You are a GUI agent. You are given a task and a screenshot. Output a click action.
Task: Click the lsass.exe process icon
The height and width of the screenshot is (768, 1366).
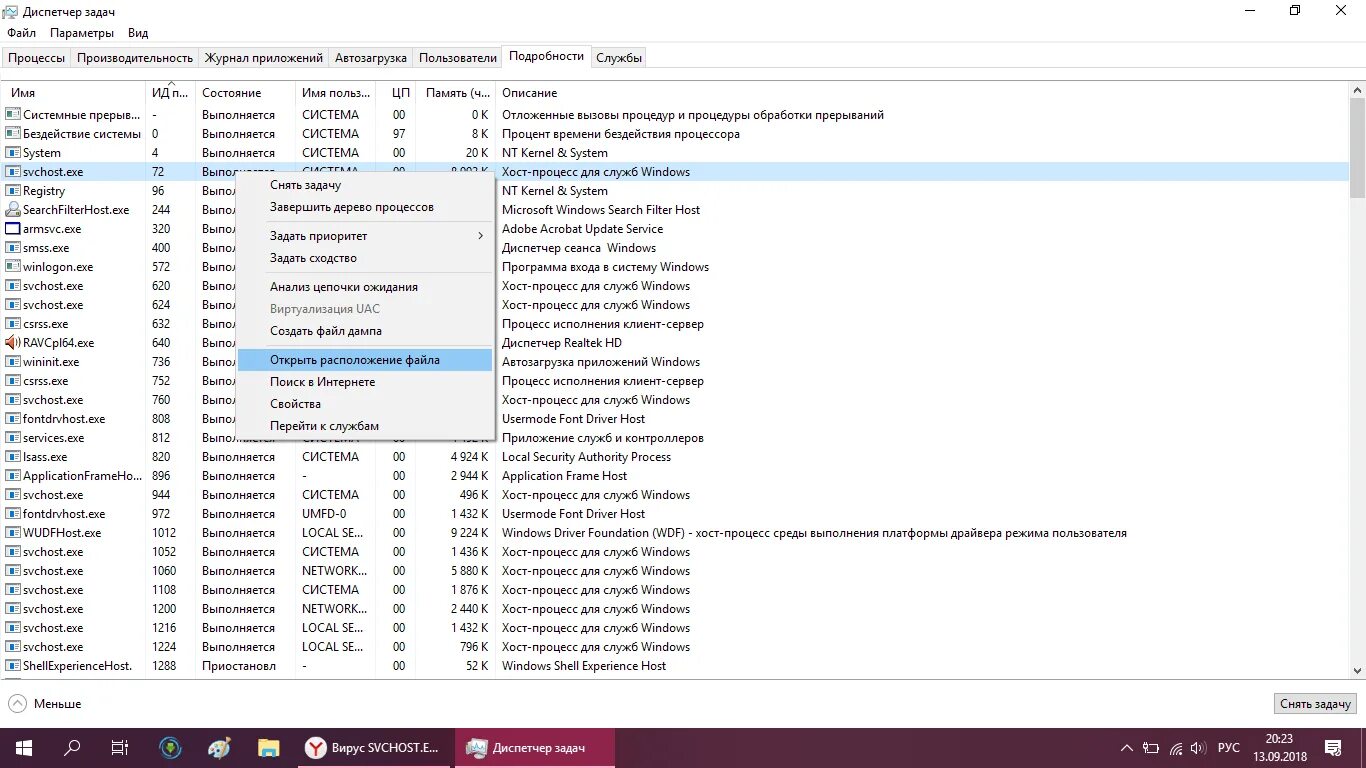click(13, 457)
